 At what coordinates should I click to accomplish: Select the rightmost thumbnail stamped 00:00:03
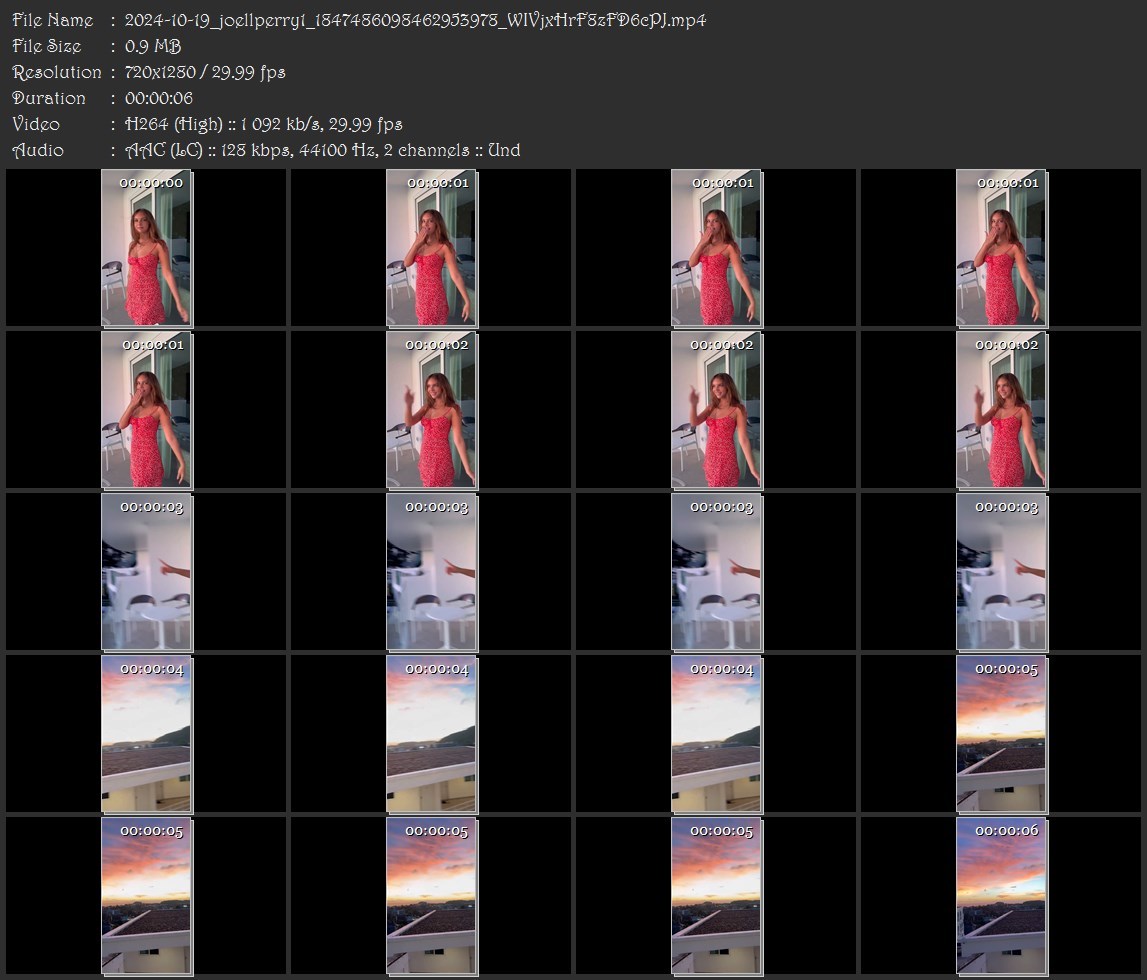[x=1001, y=572]
